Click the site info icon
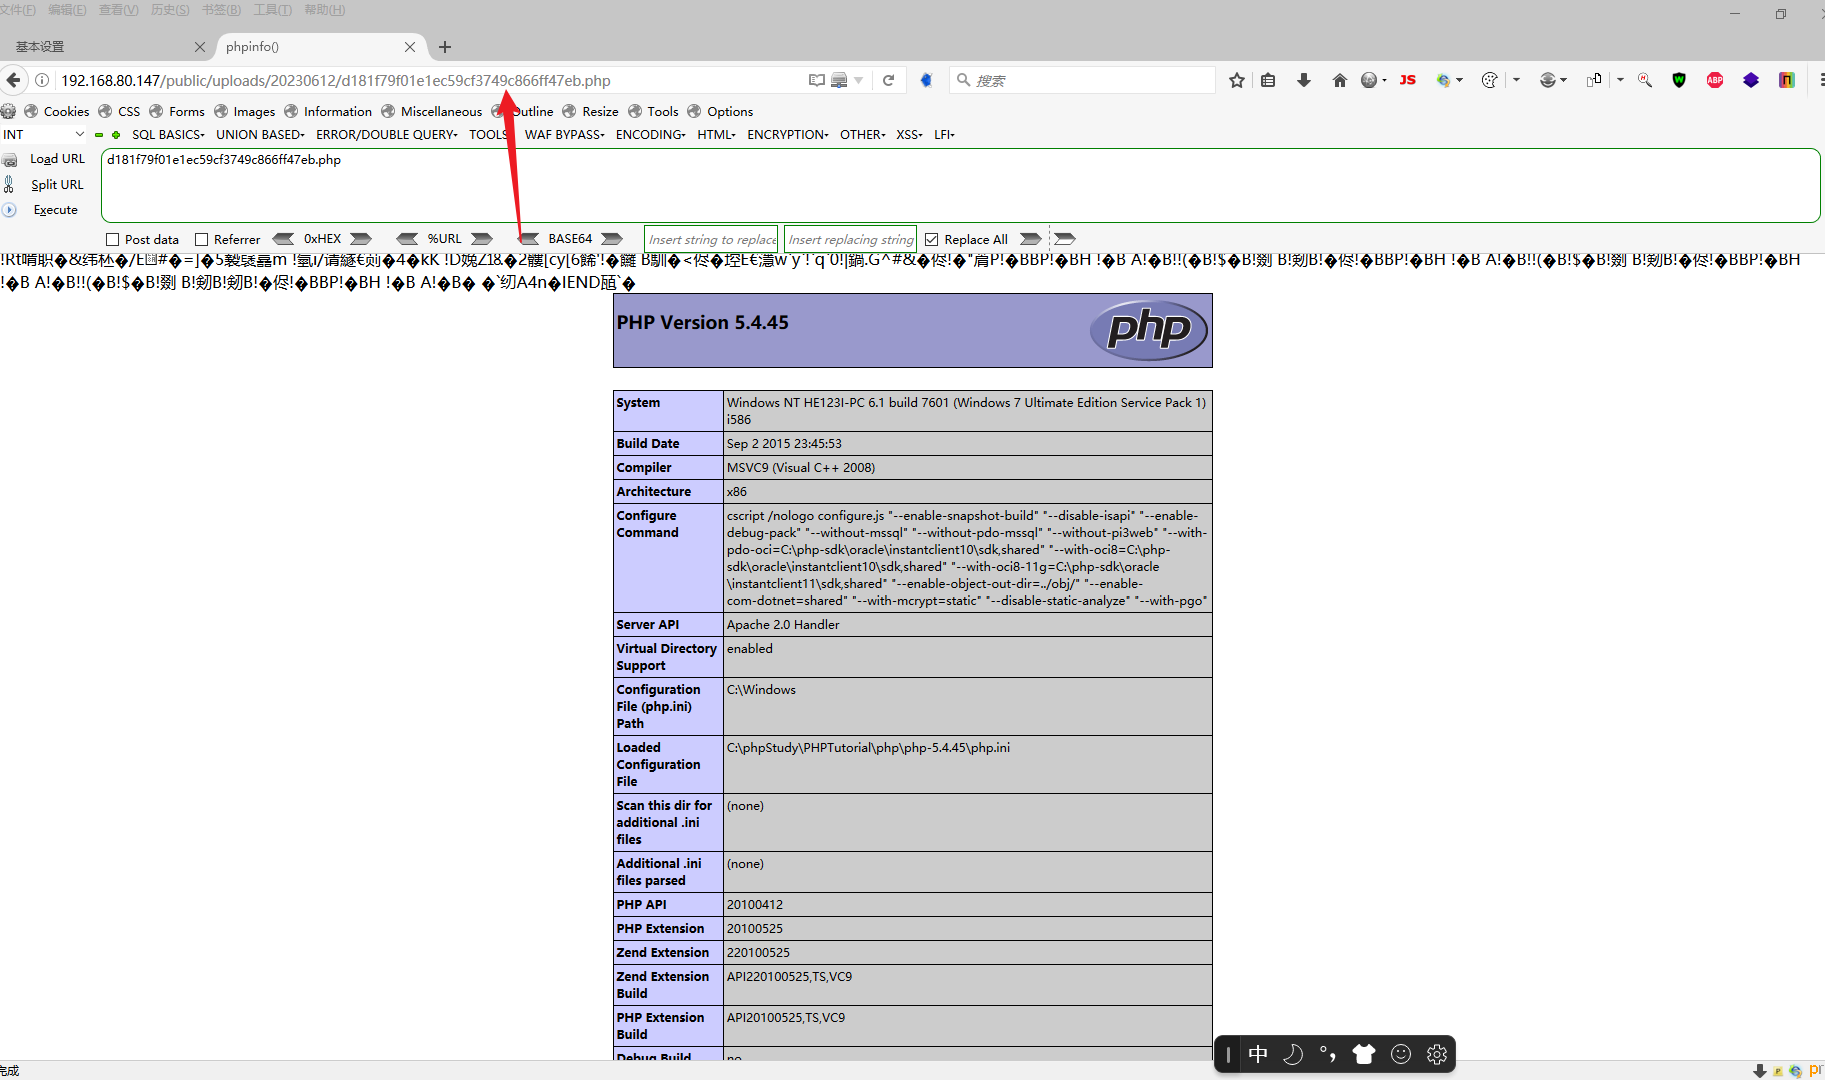Screen dimensions: 1825x1080 42,80
